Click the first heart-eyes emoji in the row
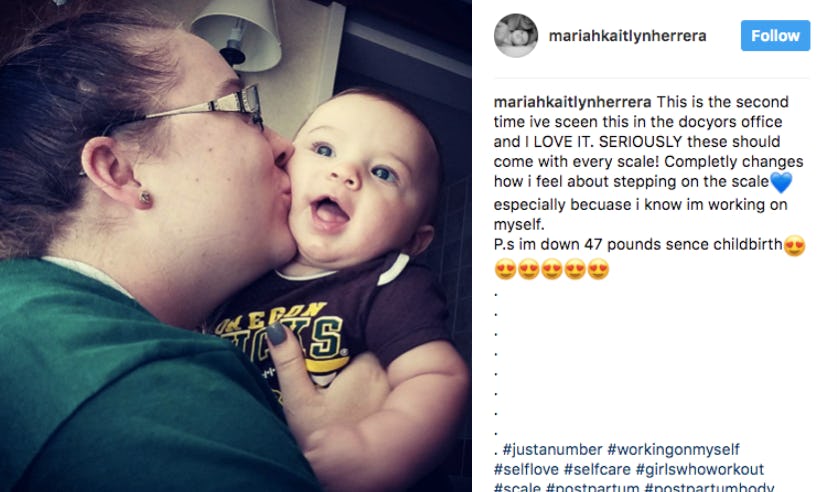Viewport: 837px width, 492px height. (x=505, y=269)
